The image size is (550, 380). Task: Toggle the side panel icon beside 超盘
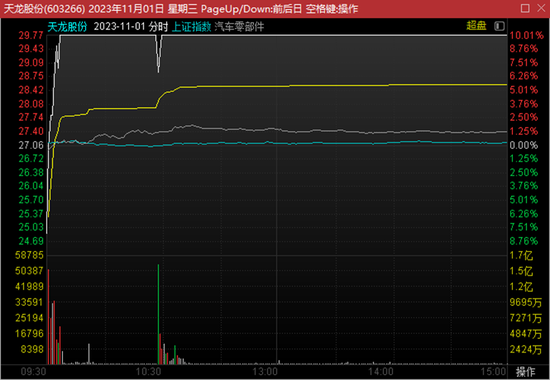[x=499, y=26]
